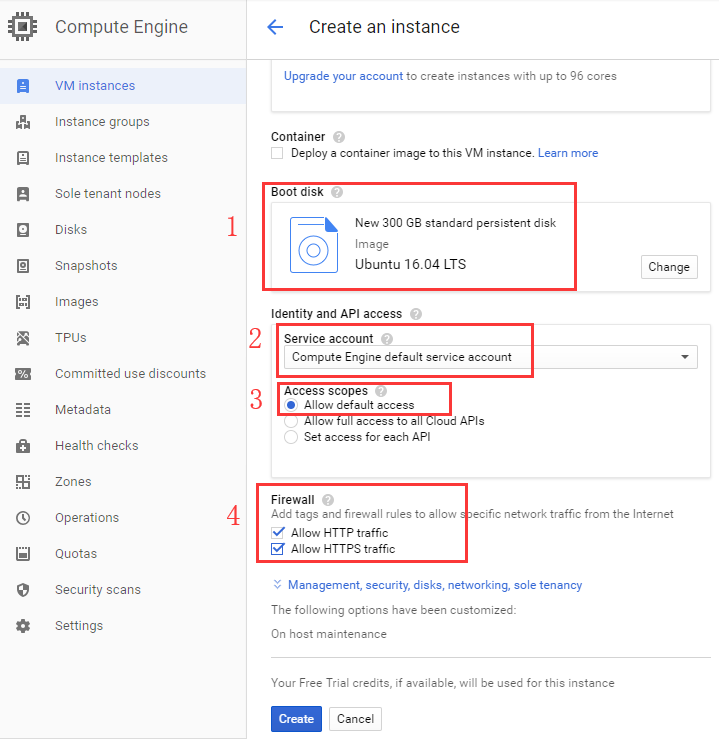Click the Snapshots sidebar icon

tap(23, 266)
